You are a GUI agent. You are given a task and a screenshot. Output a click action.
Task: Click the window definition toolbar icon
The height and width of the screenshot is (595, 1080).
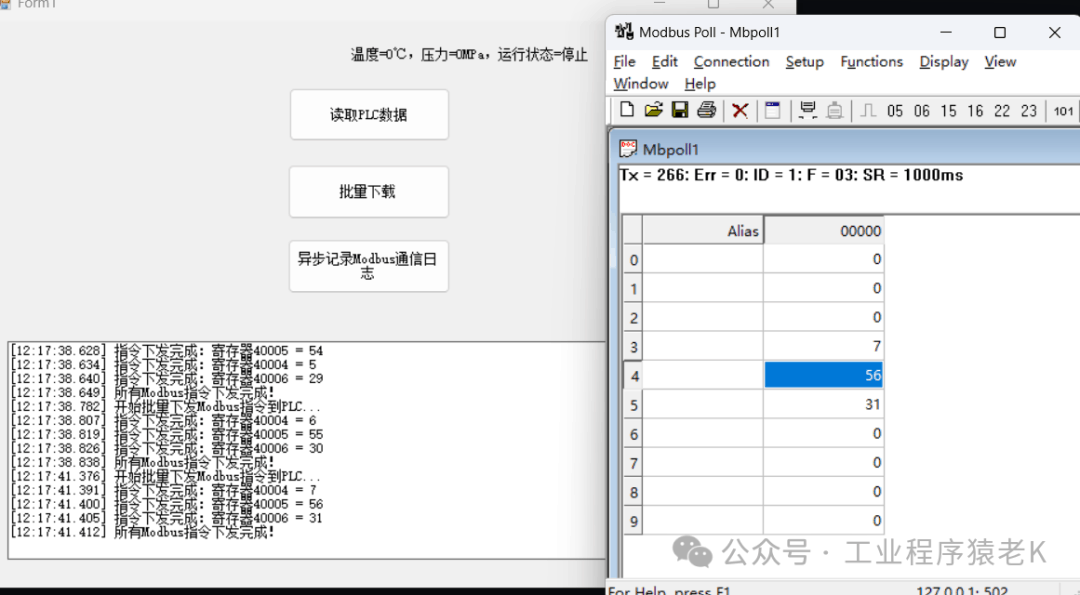[x=773, y=111]
